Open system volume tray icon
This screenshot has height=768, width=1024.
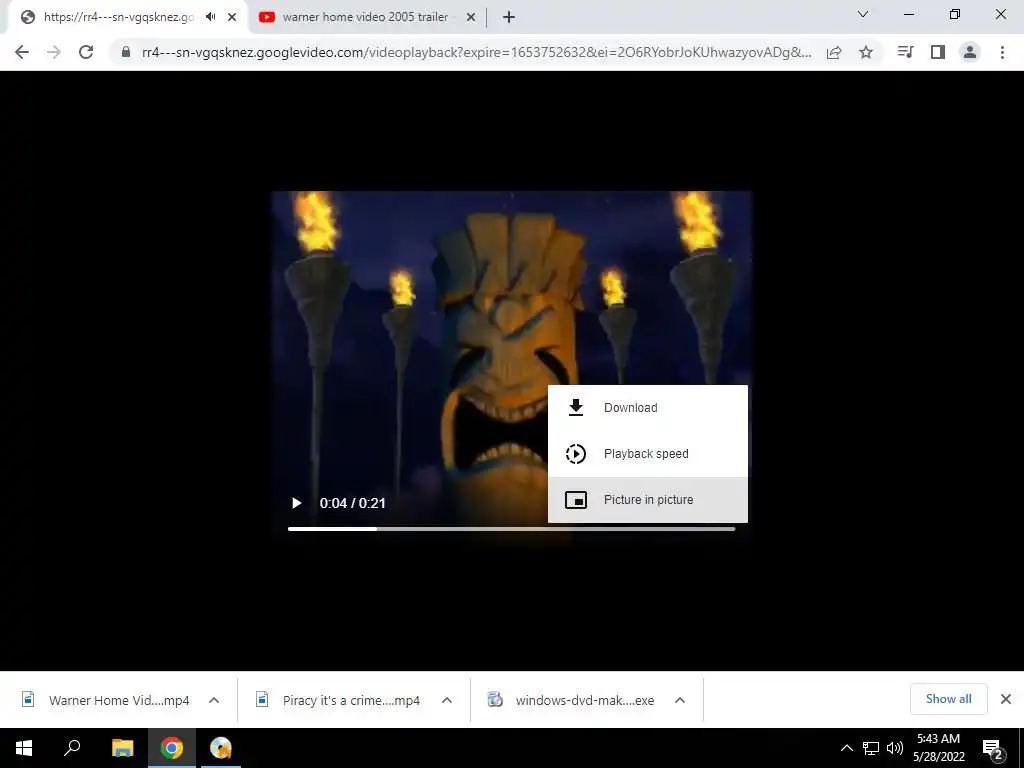click(x=895, y=748)
